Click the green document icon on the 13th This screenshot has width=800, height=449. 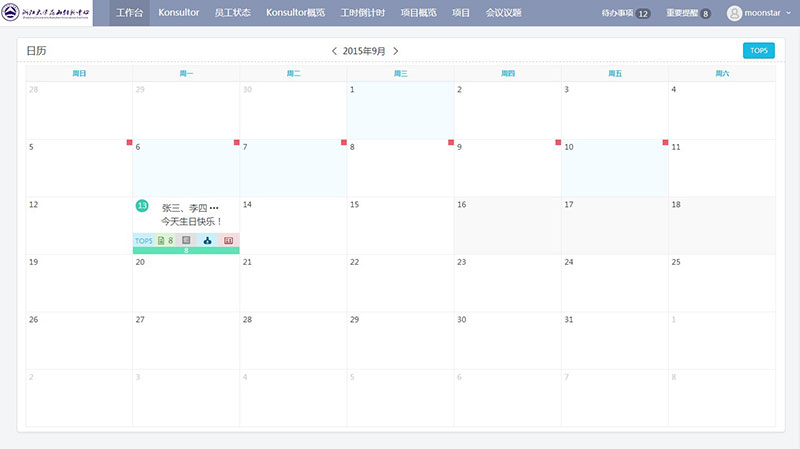coord(161,241)
